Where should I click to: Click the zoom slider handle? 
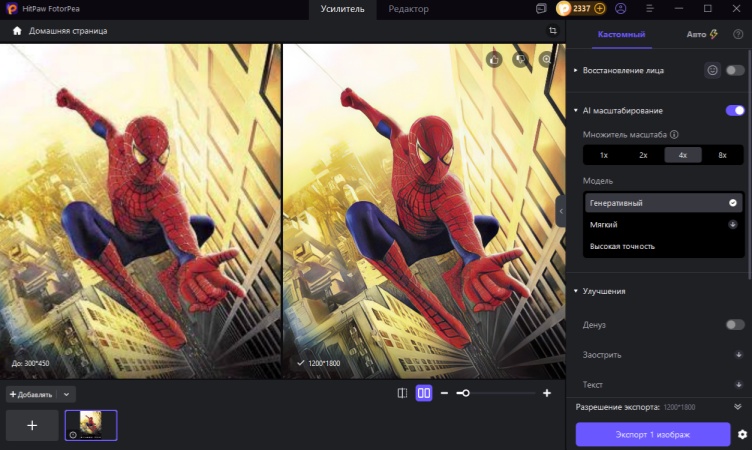(x=465, y=393)
